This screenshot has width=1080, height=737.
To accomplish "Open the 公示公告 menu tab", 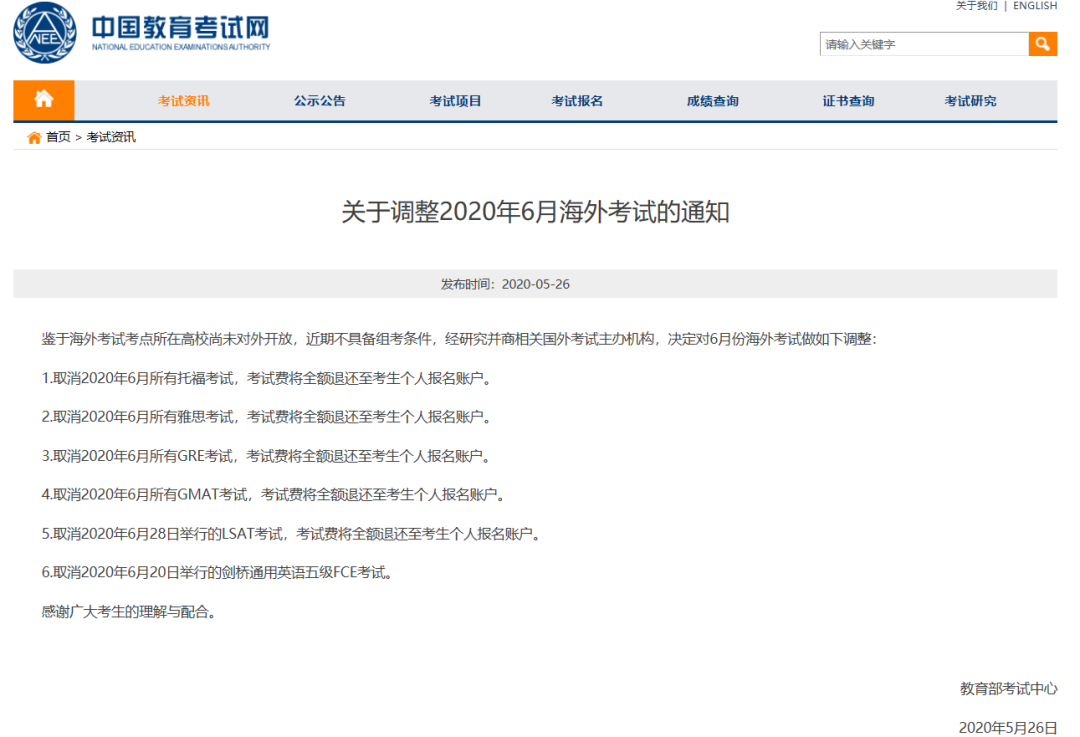I will (x=320, y=101).
